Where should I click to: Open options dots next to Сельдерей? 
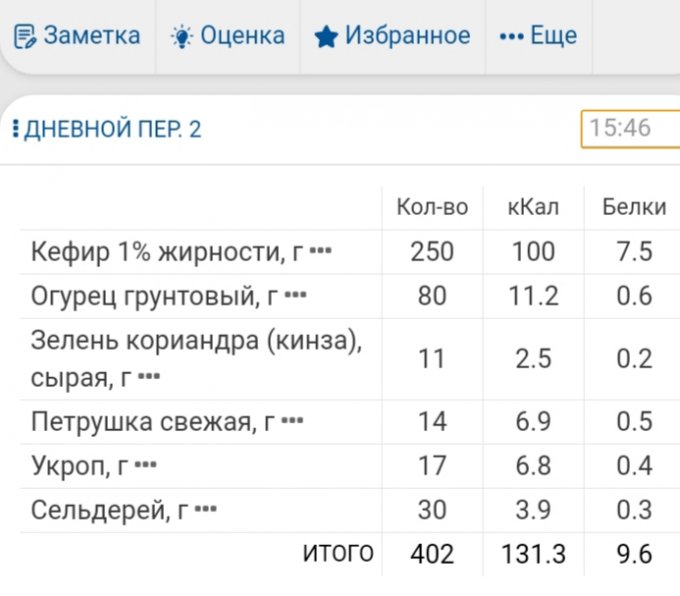[206, 510]
